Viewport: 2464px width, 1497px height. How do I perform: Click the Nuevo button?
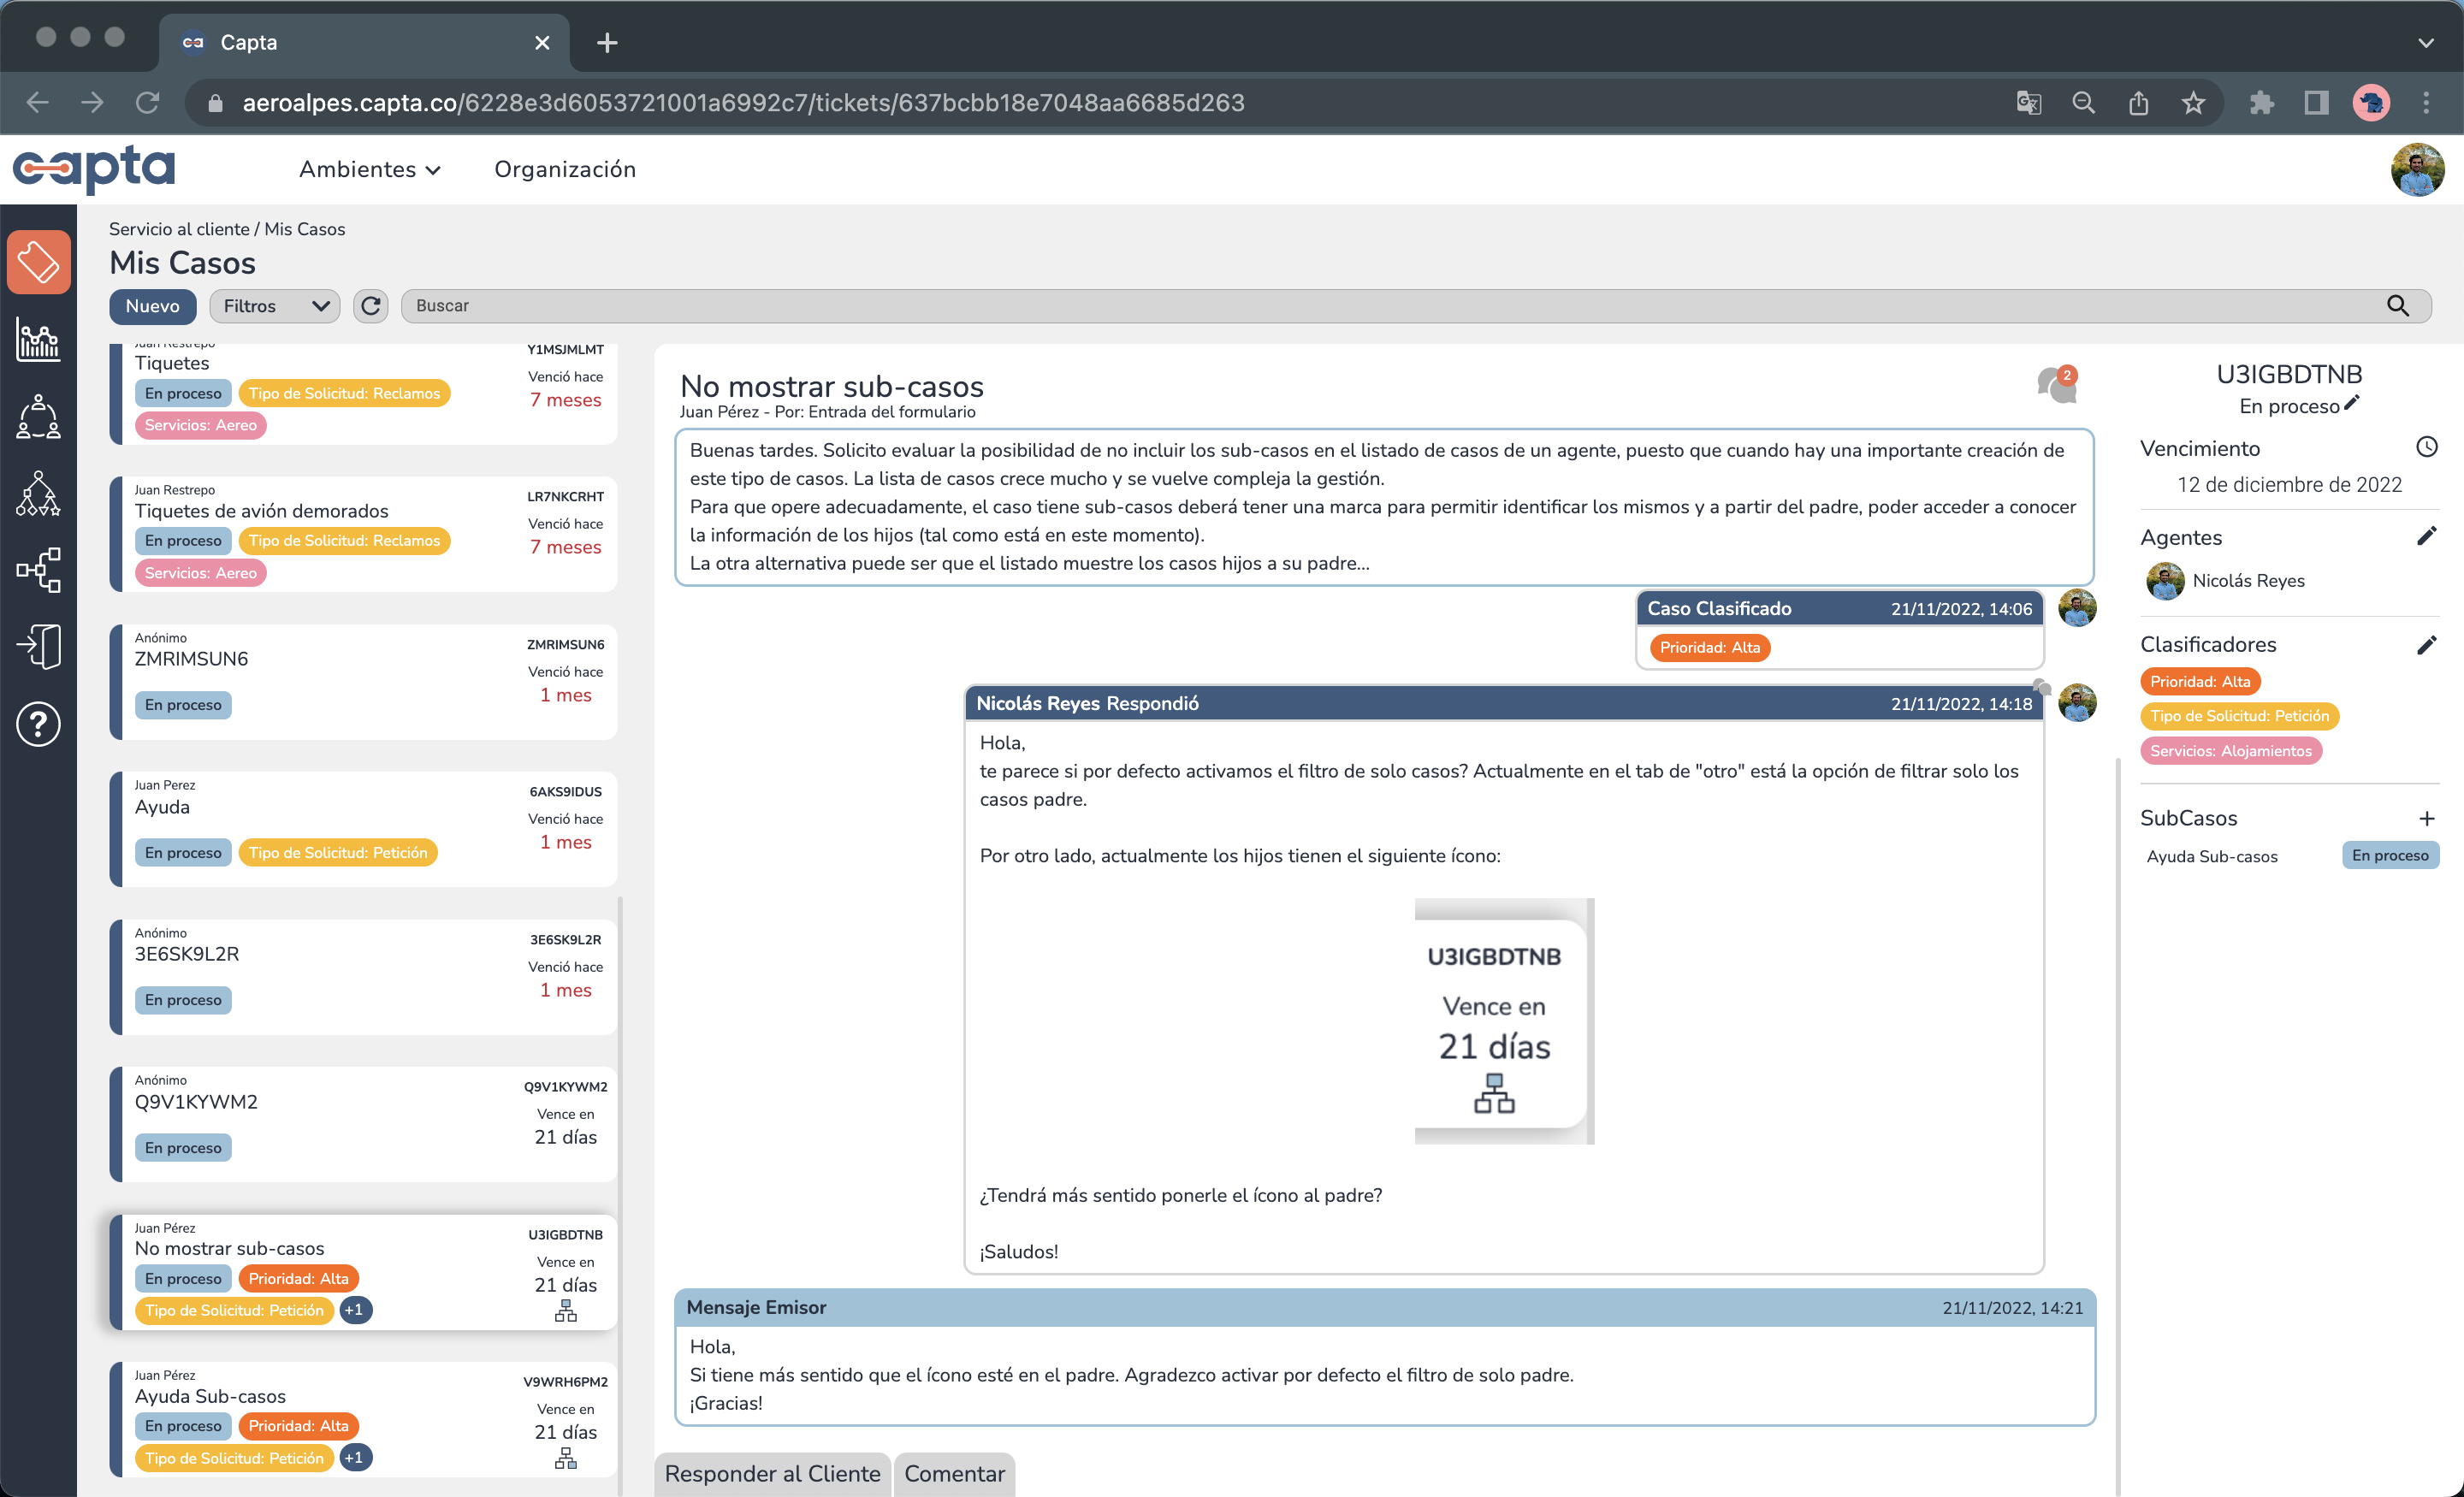tap(152, 306)
